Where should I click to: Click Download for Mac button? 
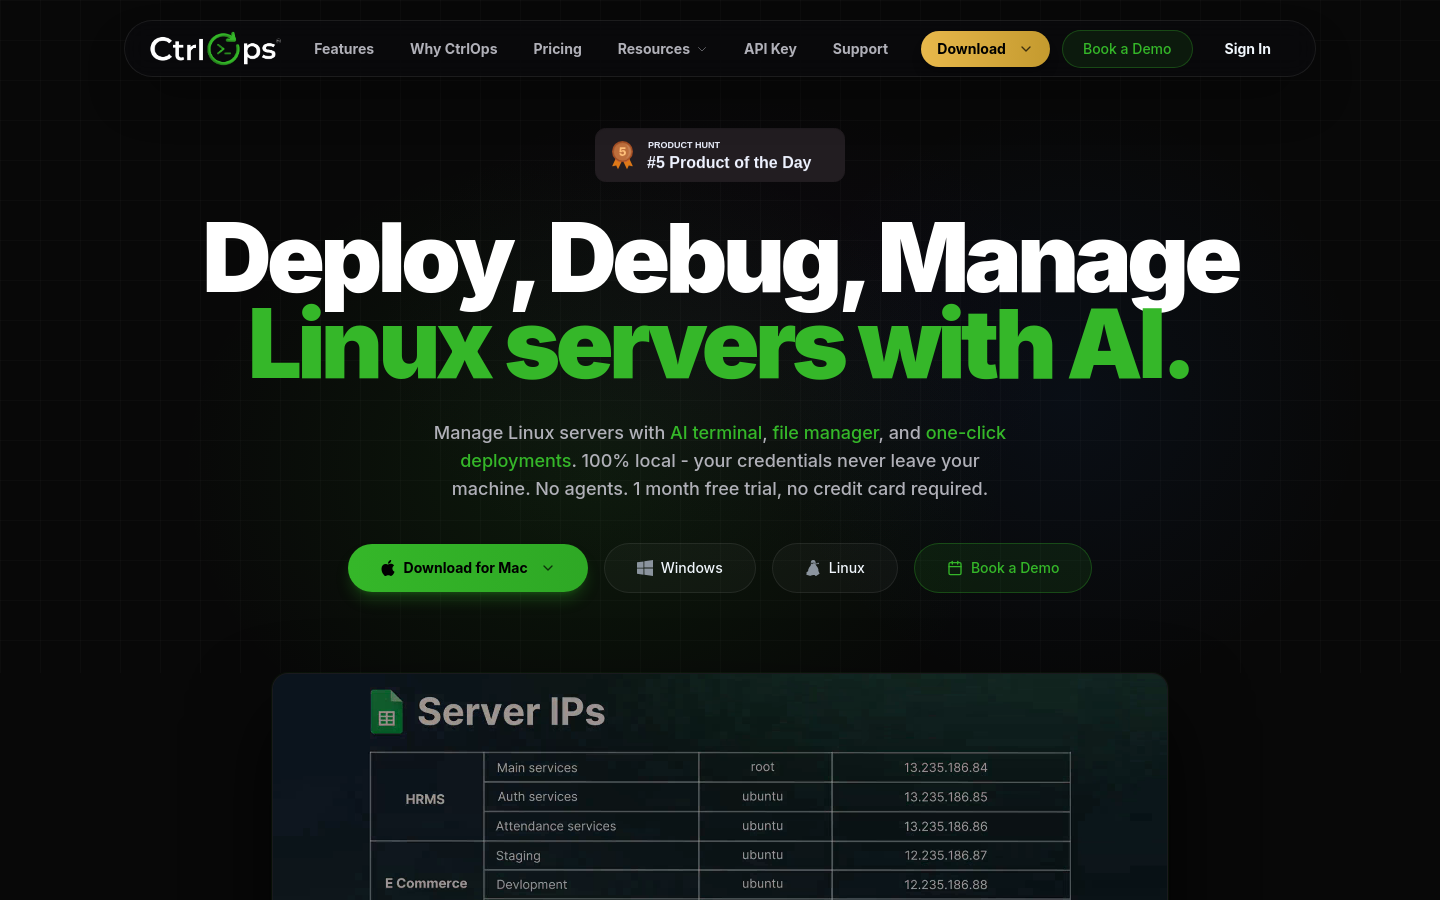[x=468, y=568]
